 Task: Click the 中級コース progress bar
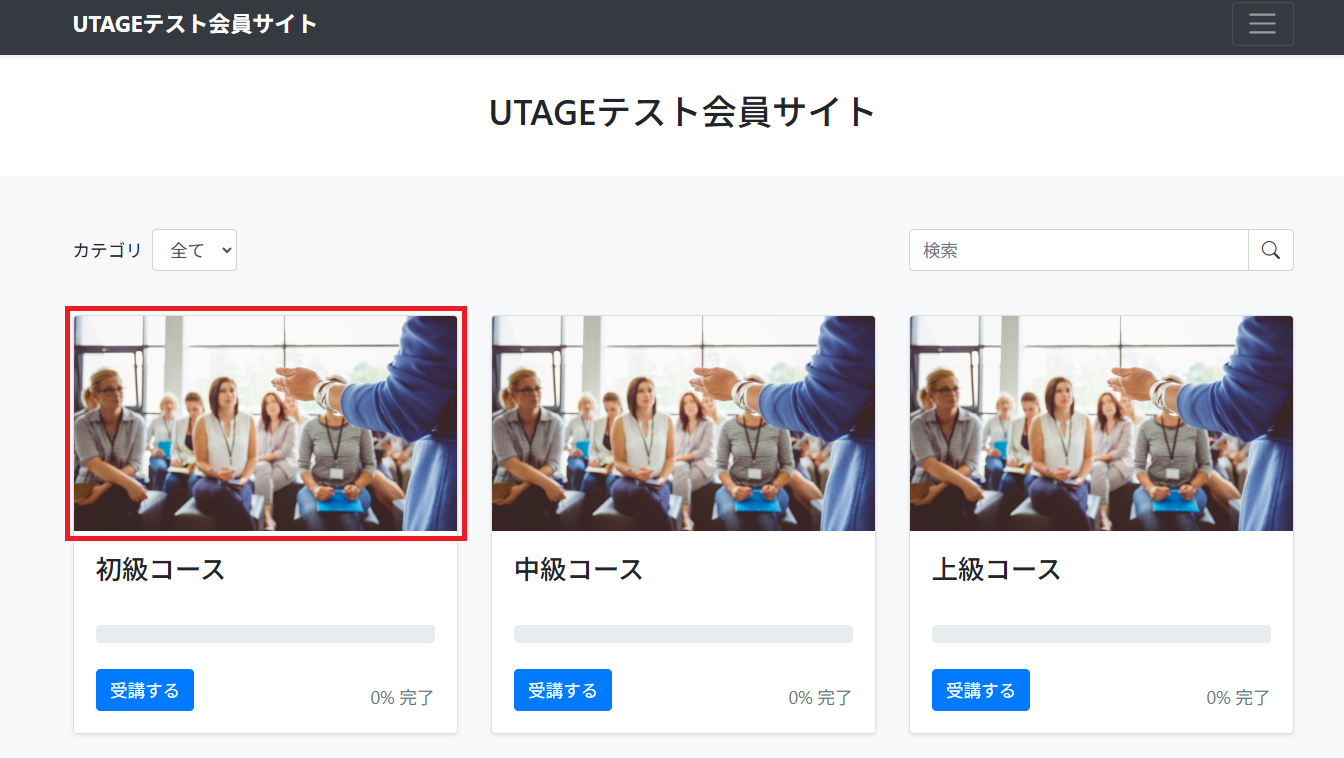click(683, 634)
